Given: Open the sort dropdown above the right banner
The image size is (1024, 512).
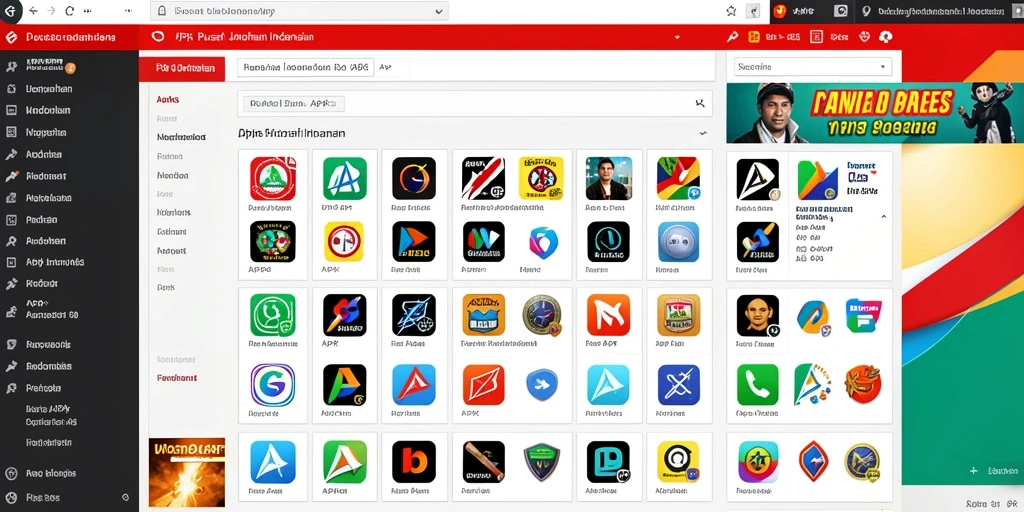Looking at the screenshot, I should point(813,67).
